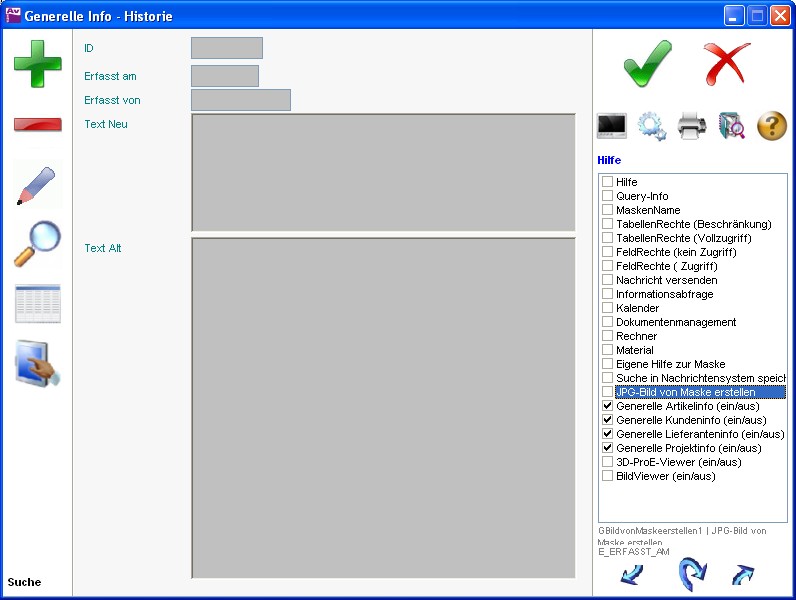Click the printer icon
This screenshot has height=600, width=796.
click(693, 125)
